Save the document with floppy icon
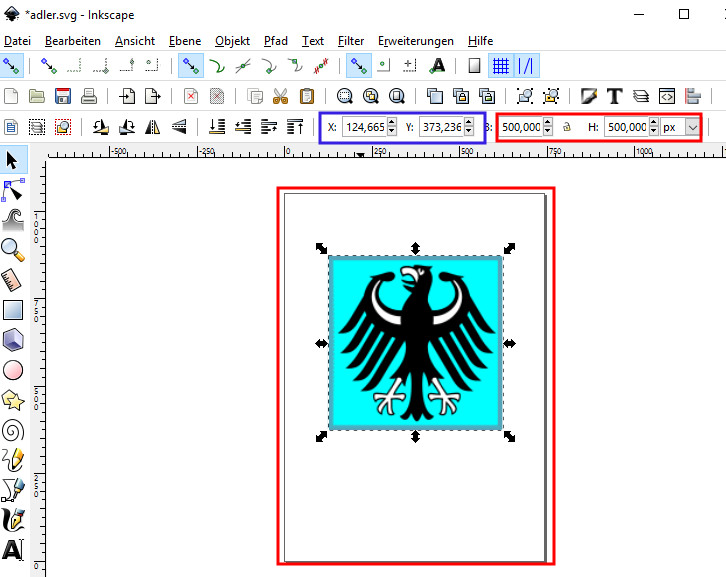The image size is (726, 577). pyautogui.click(x=63, y=96)
